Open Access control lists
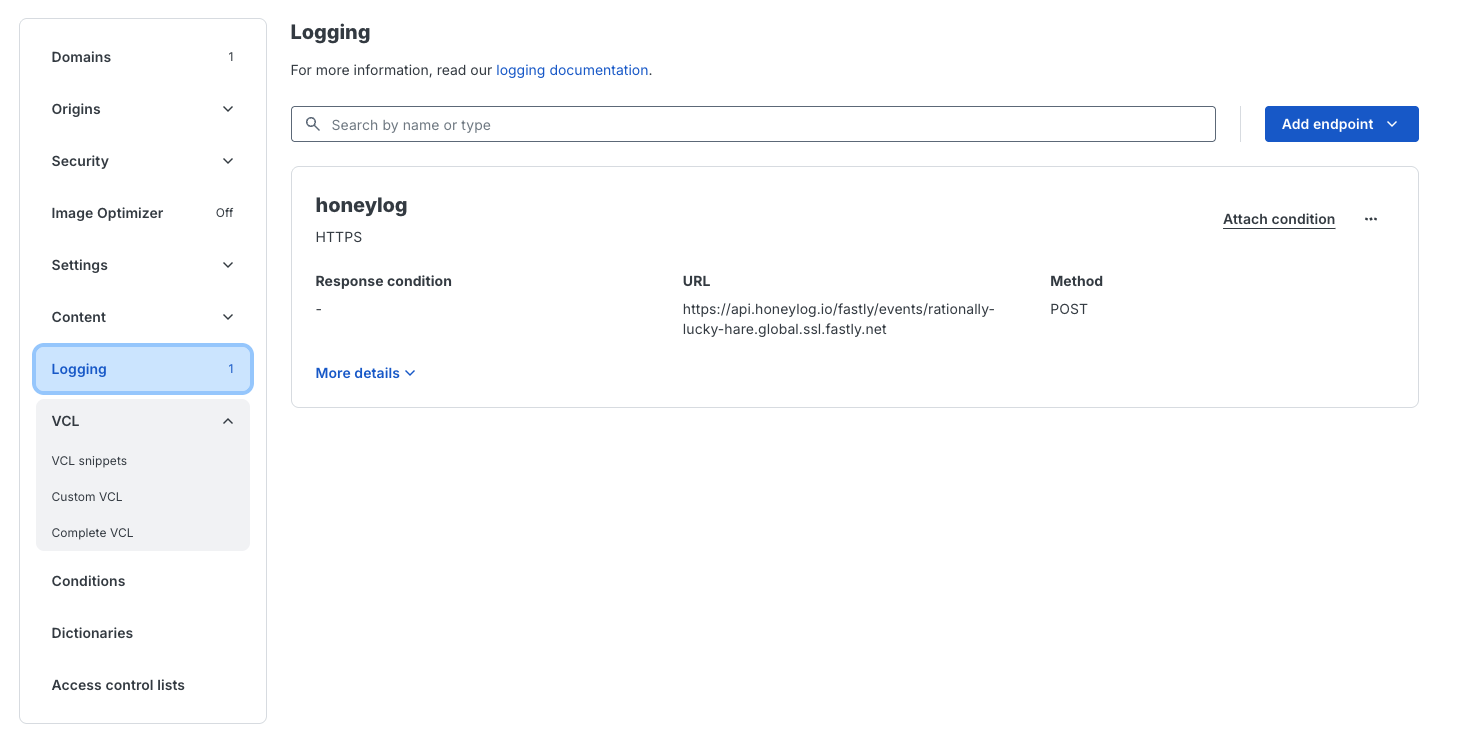Viewport: 1477px width, 750px height. click(x=143, y=685)
